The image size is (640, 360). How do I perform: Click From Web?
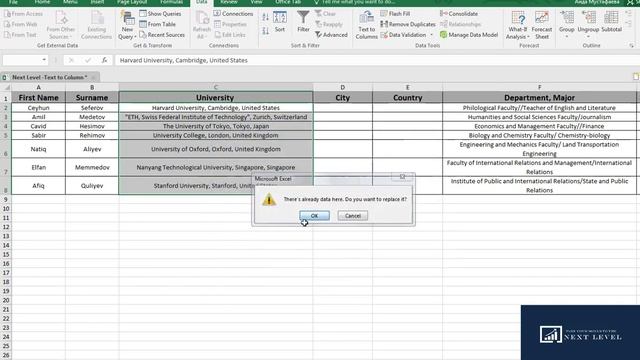20,24
